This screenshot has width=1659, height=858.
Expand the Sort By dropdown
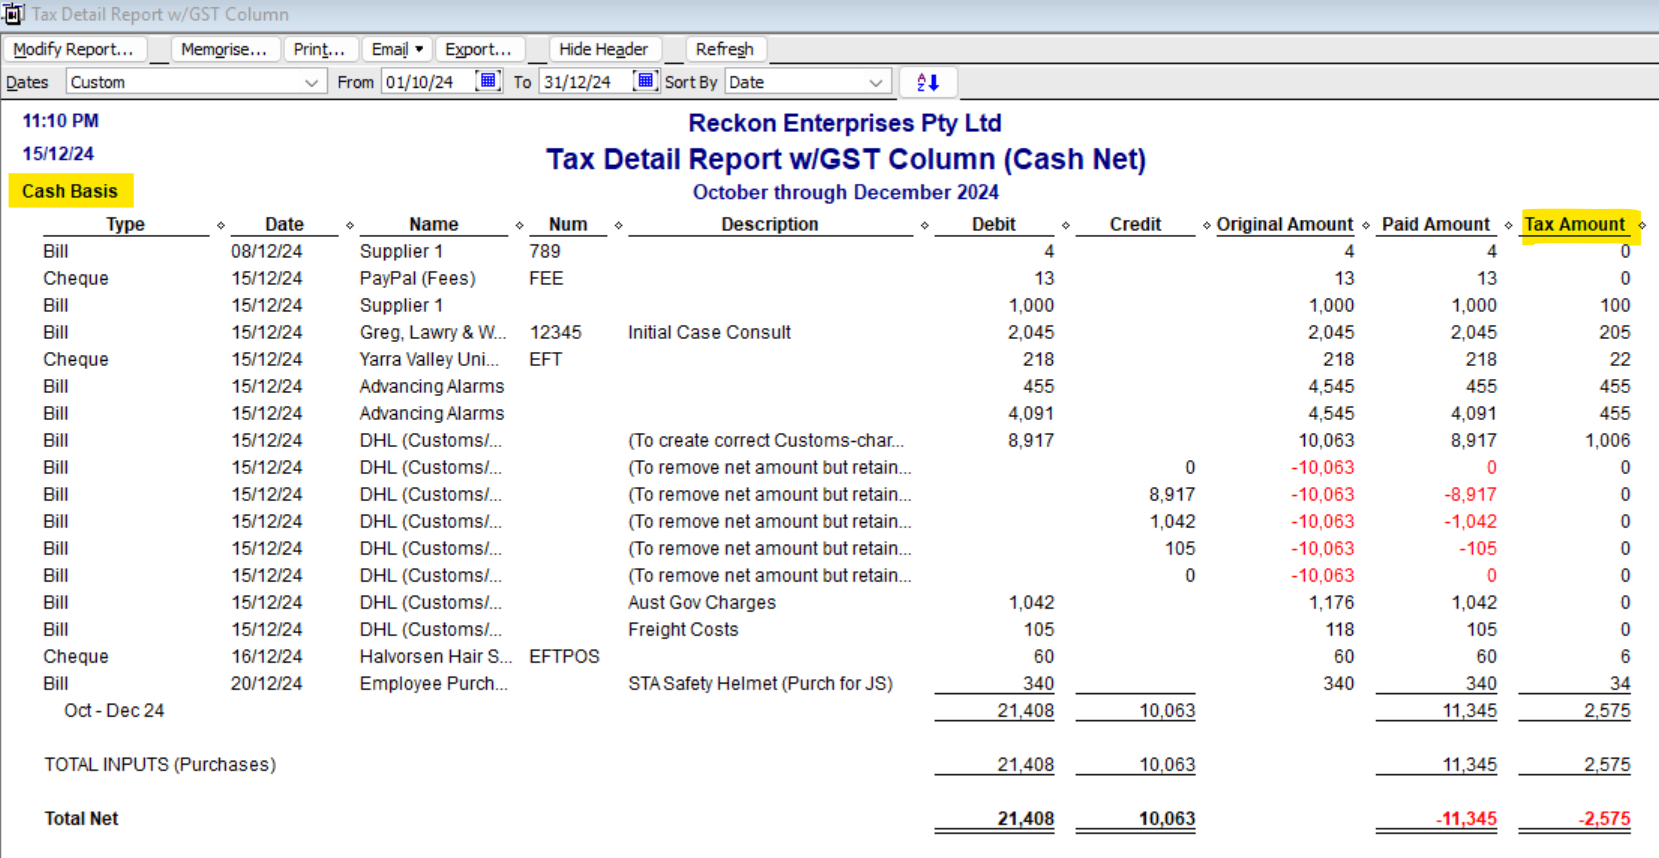875,82
